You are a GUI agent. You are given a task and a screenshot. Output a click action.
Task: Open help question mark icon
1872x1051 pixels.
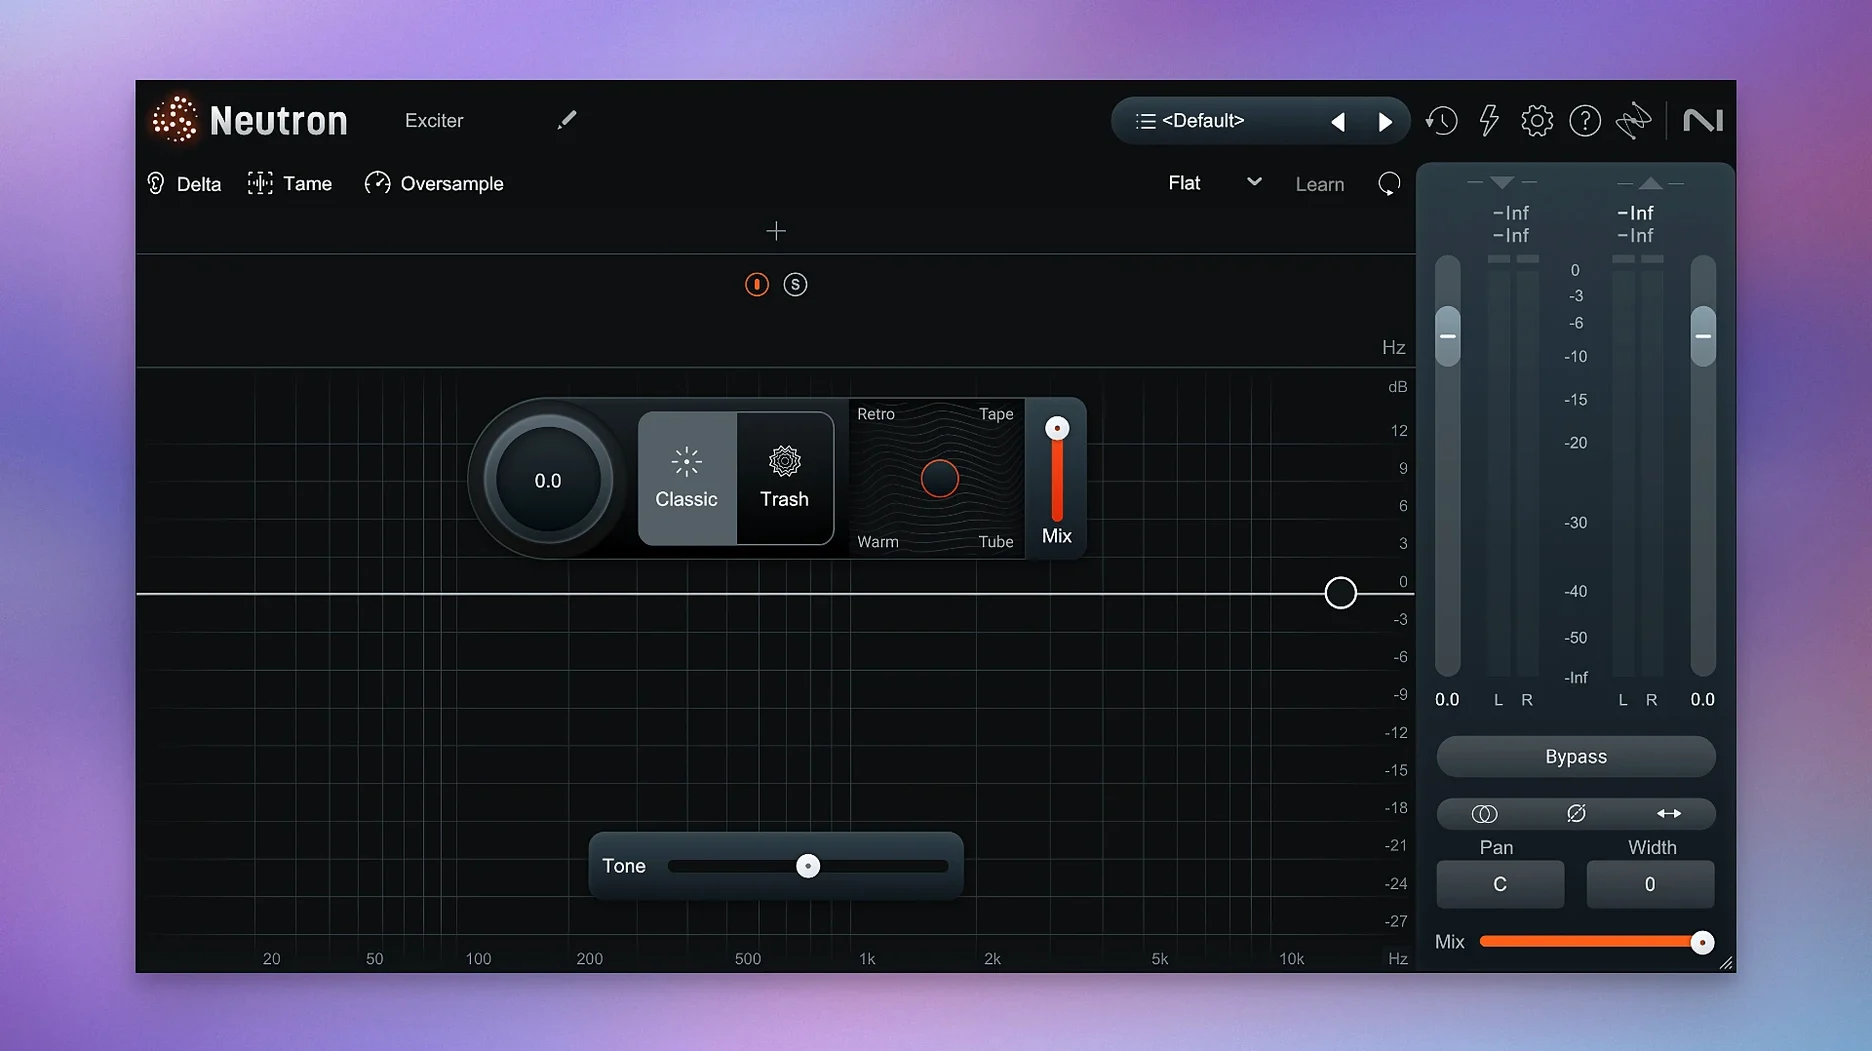1585,121
